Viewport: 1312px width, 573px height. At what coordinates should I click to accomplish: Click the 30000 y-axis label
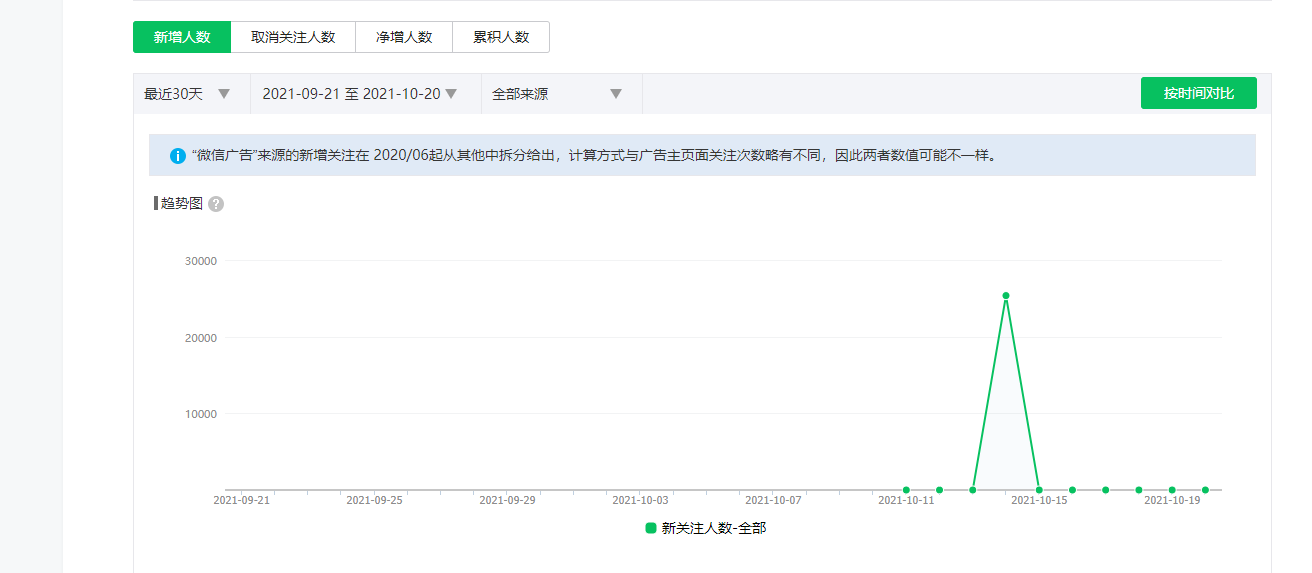(x=201, y=261)
